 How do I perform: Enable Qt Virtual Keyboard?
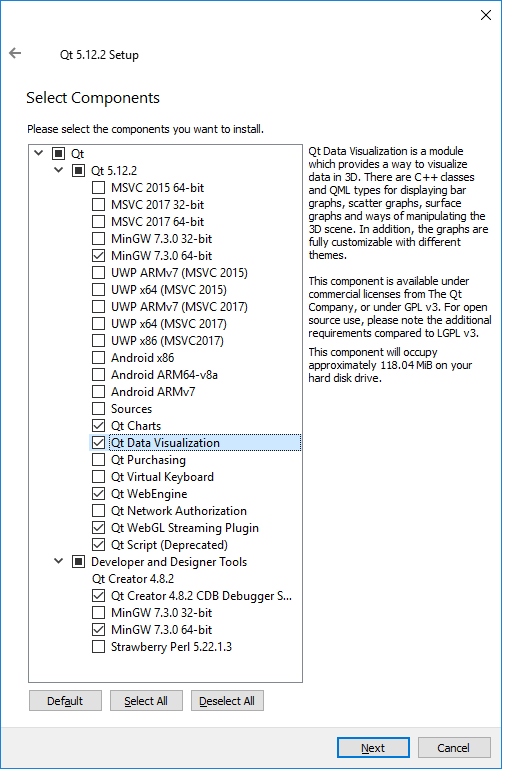pos(98,477)
